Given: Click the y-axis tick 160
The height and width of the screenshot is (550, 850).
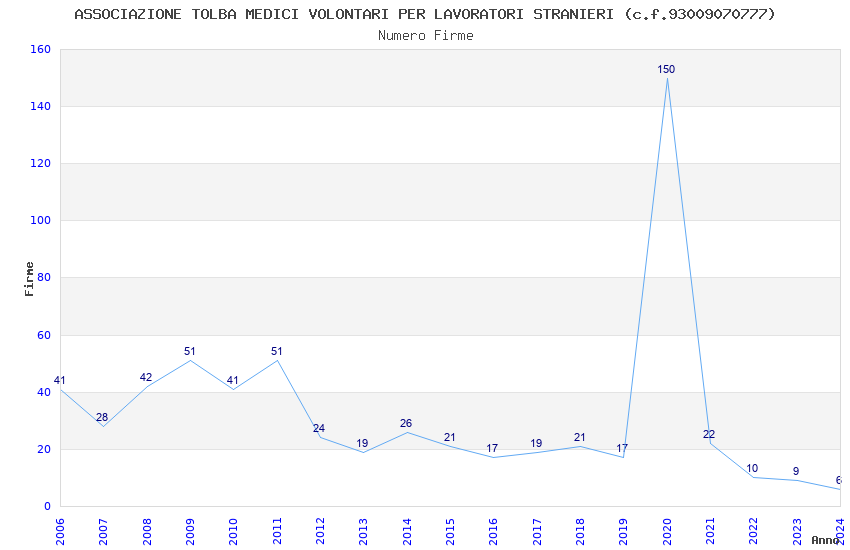Looking at the screenshot, I should coord(41,49).
